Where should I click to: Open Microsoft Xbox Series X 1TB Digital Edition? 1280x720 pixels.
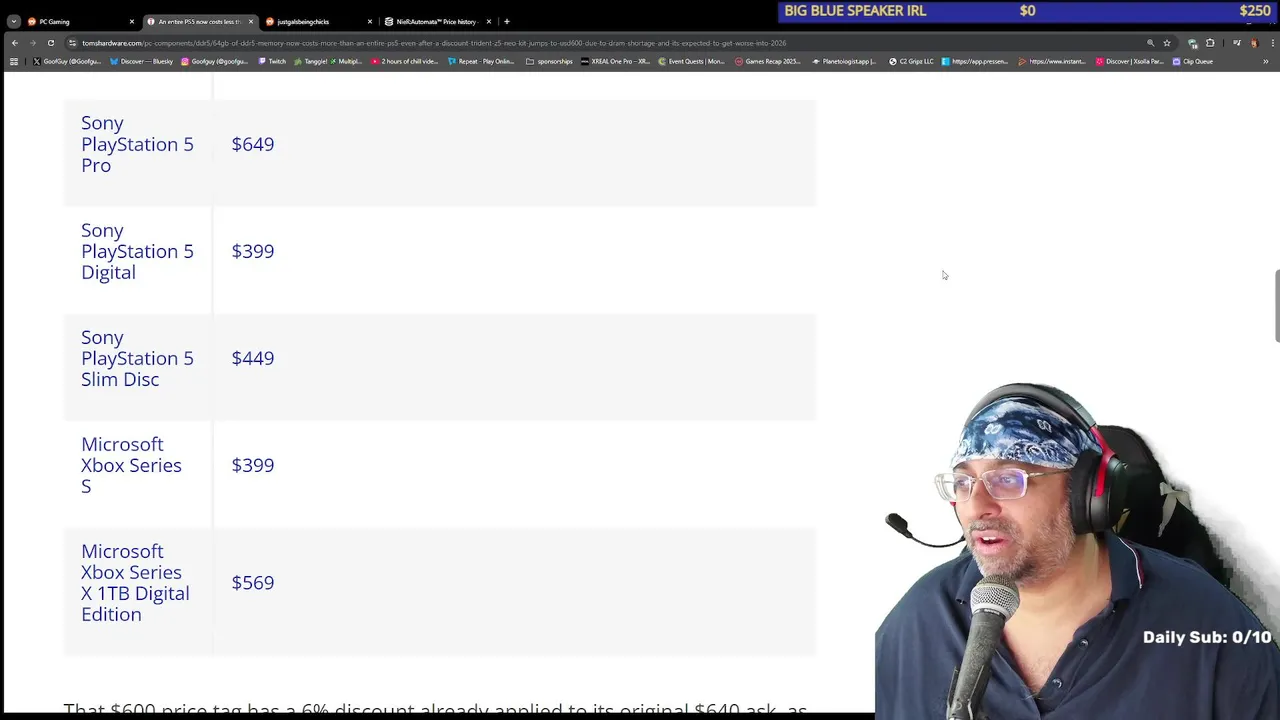pos(135,583)
